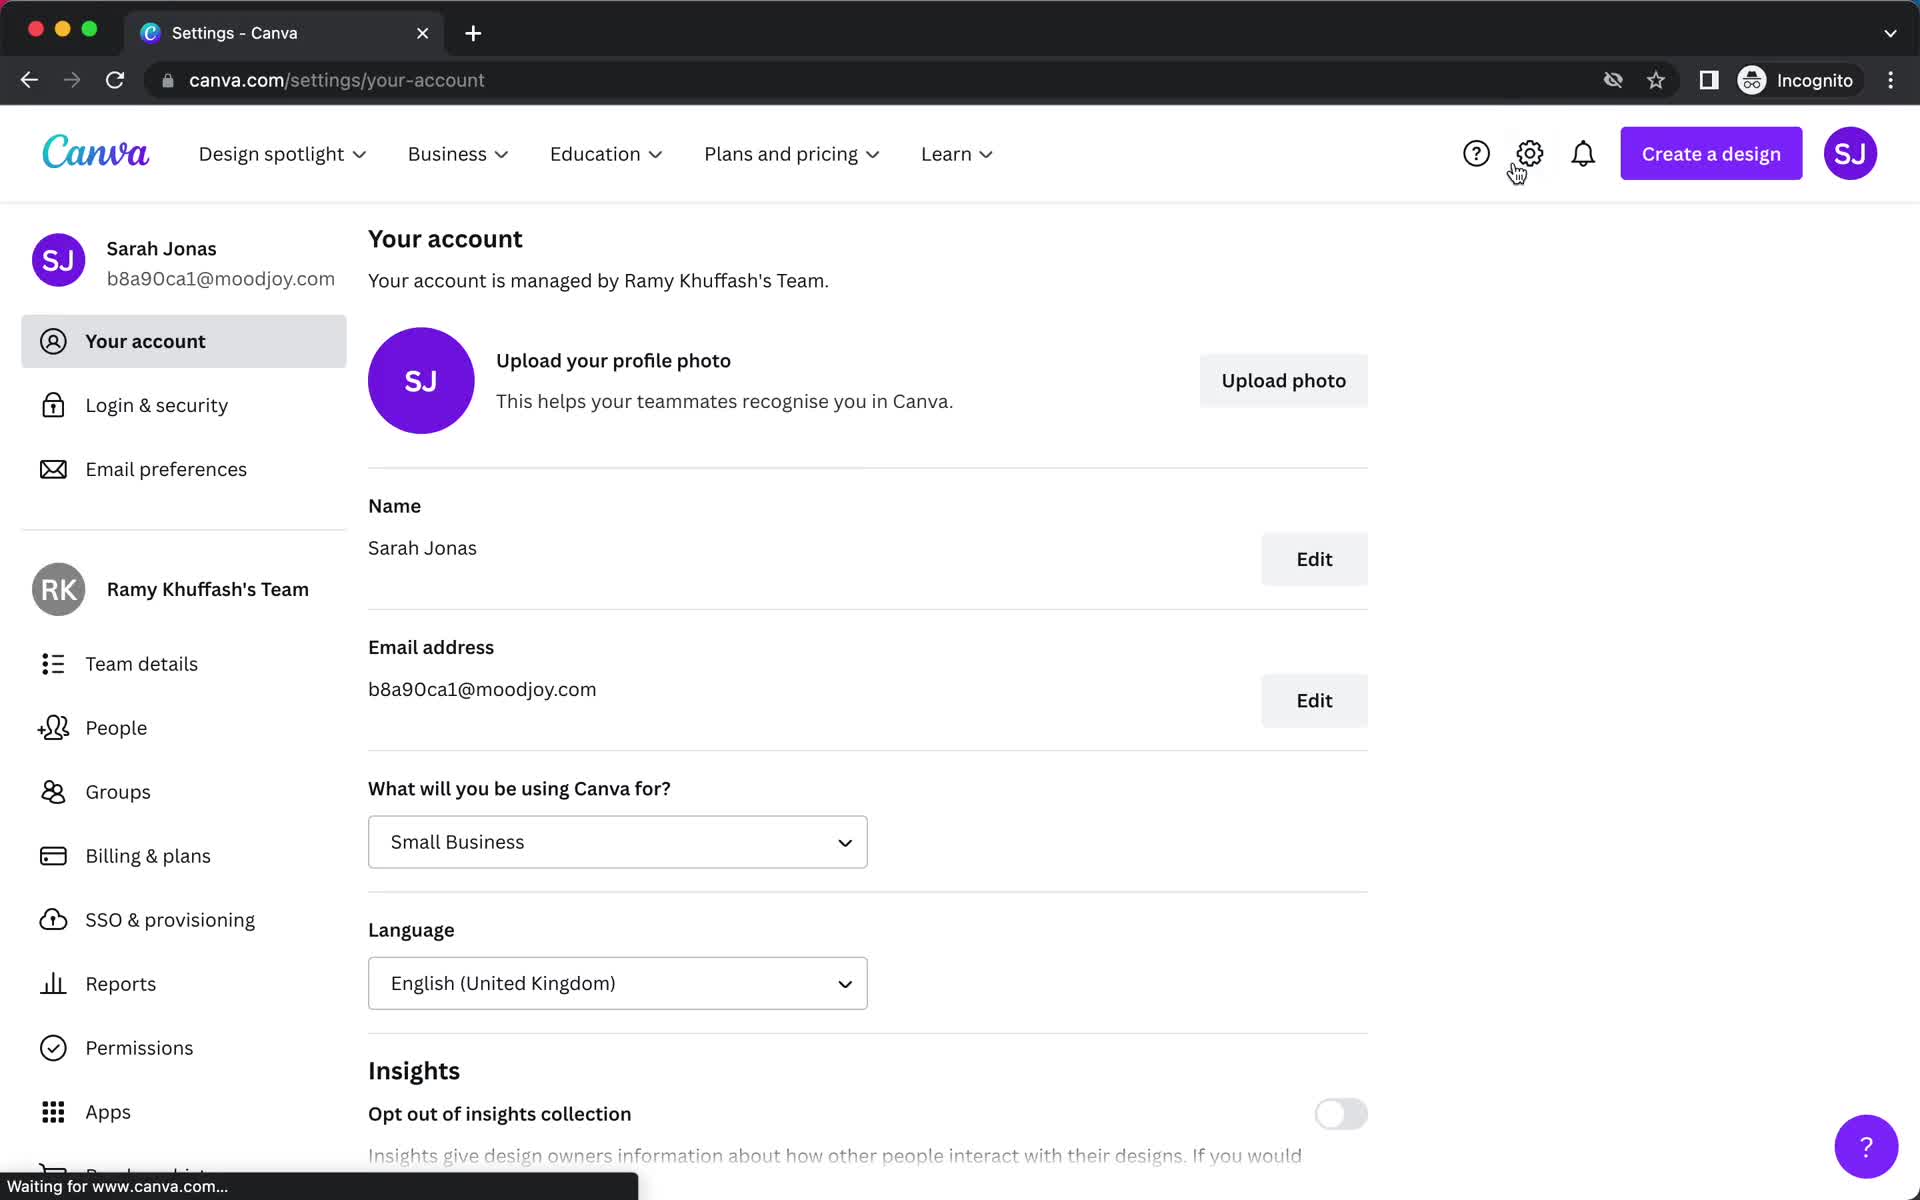
Task: Expand the Design spotlight menu
Action: (x=282, y=154)
